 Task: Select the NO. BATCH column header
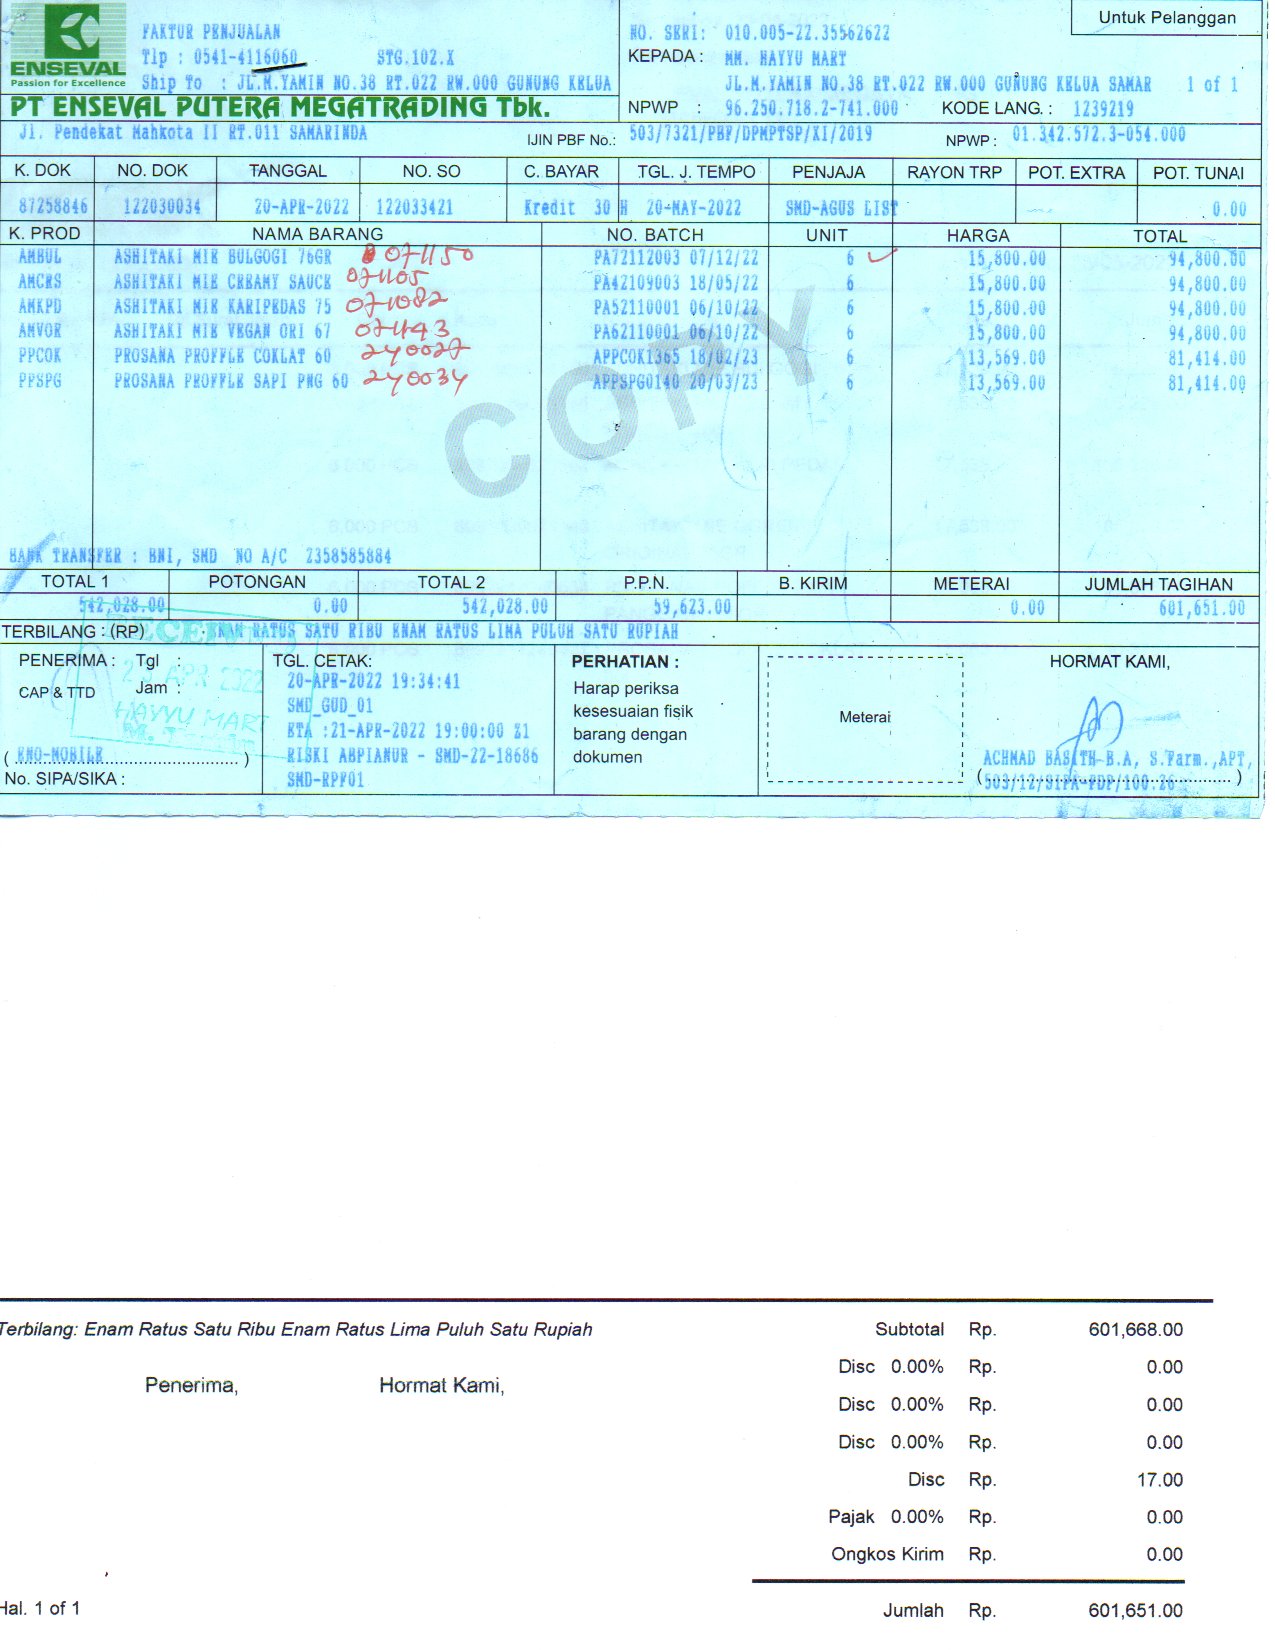click(x=654, y=235)
